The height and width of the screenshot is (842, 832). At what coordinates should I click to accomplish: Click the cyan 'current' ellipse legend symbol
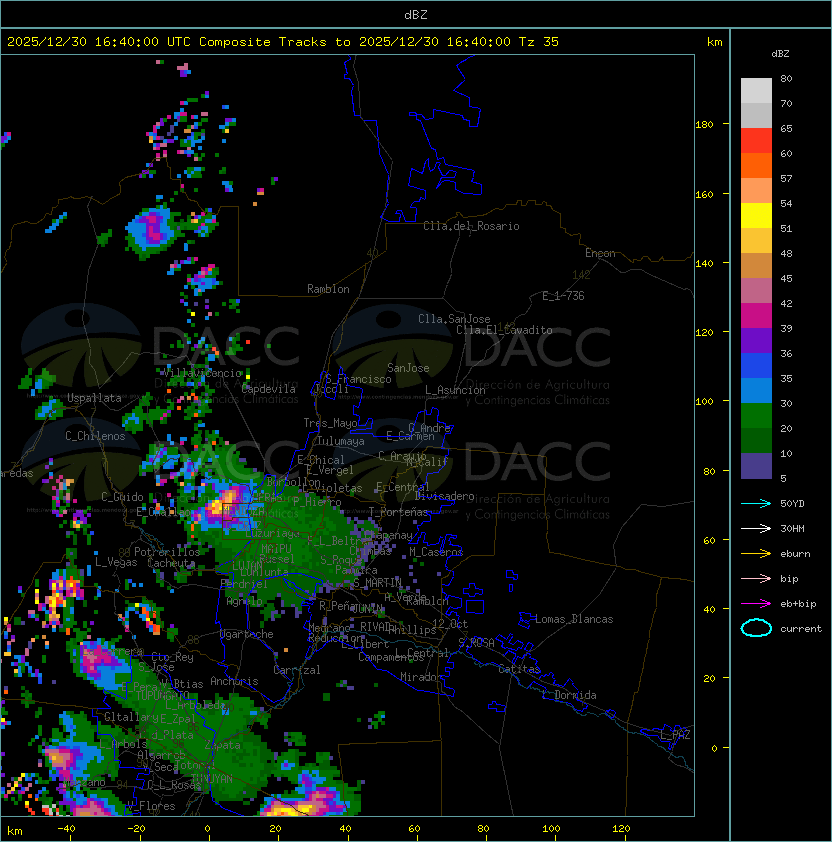pyautogui.click(x=756, y=628)
